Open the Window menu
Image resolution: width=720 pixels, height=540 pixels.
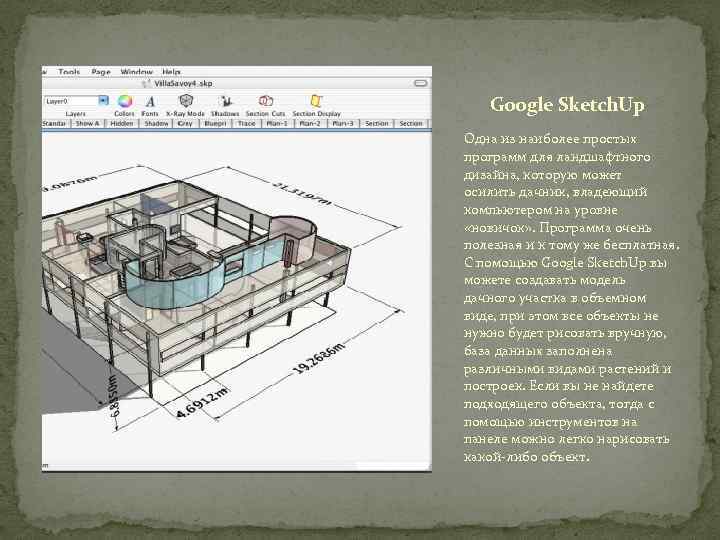tap(136, 72)
